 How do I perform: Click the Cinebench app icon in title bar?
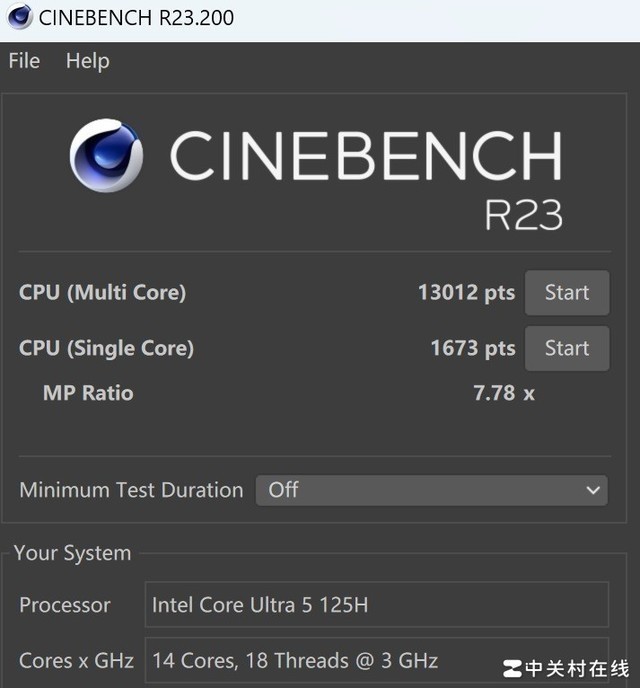click(x=19, y=17)
